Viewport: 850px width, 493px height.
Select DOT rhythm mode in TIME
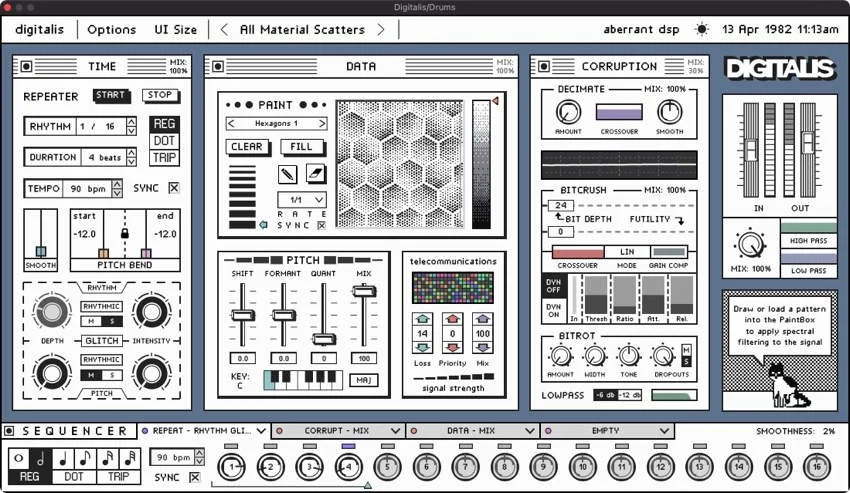coord(164,140)
